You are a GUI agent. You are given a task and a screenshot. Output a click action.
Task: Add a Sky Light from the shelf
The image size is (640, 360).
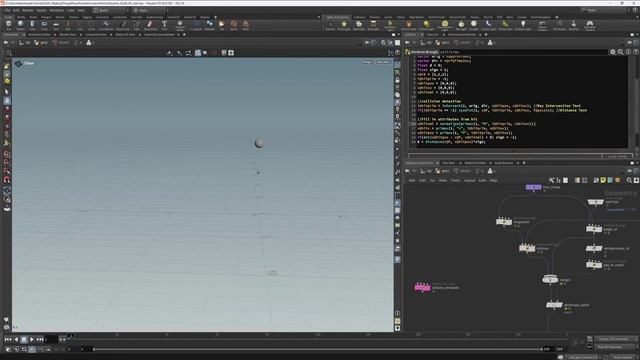point(461,25)
